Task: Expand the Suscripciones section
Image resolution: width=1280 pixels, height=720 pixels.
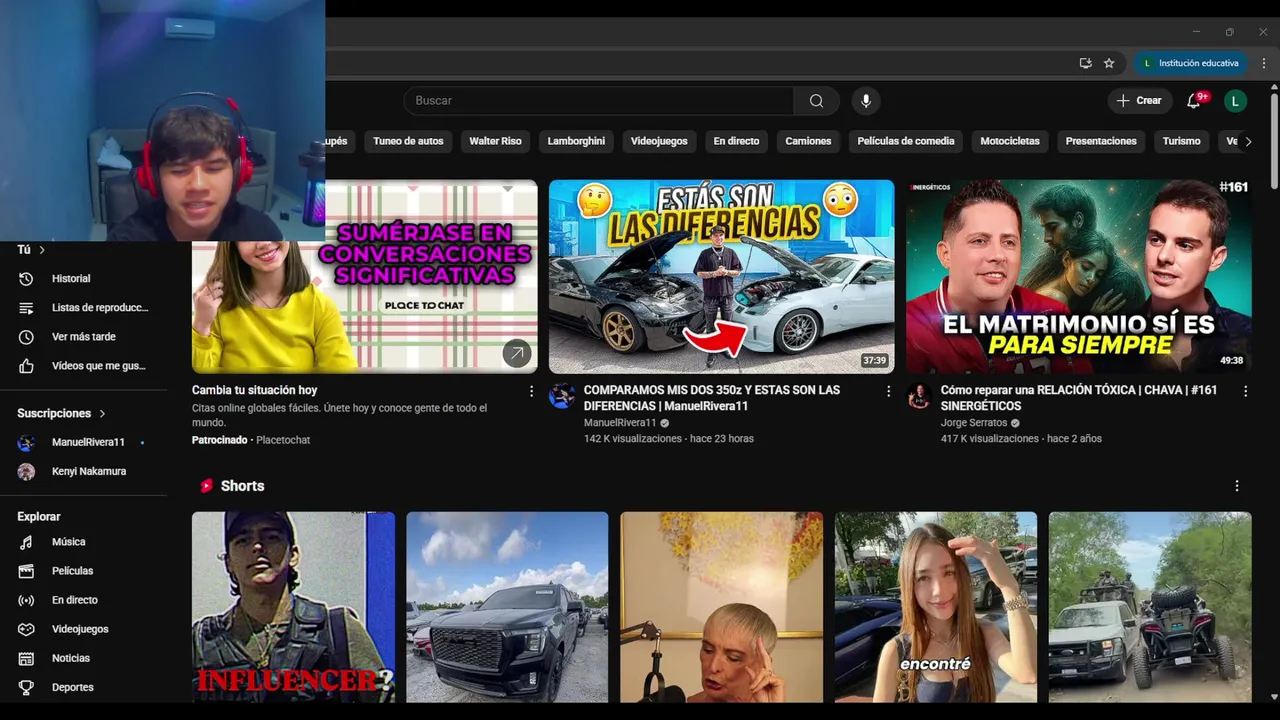Action: pos(62,413)
